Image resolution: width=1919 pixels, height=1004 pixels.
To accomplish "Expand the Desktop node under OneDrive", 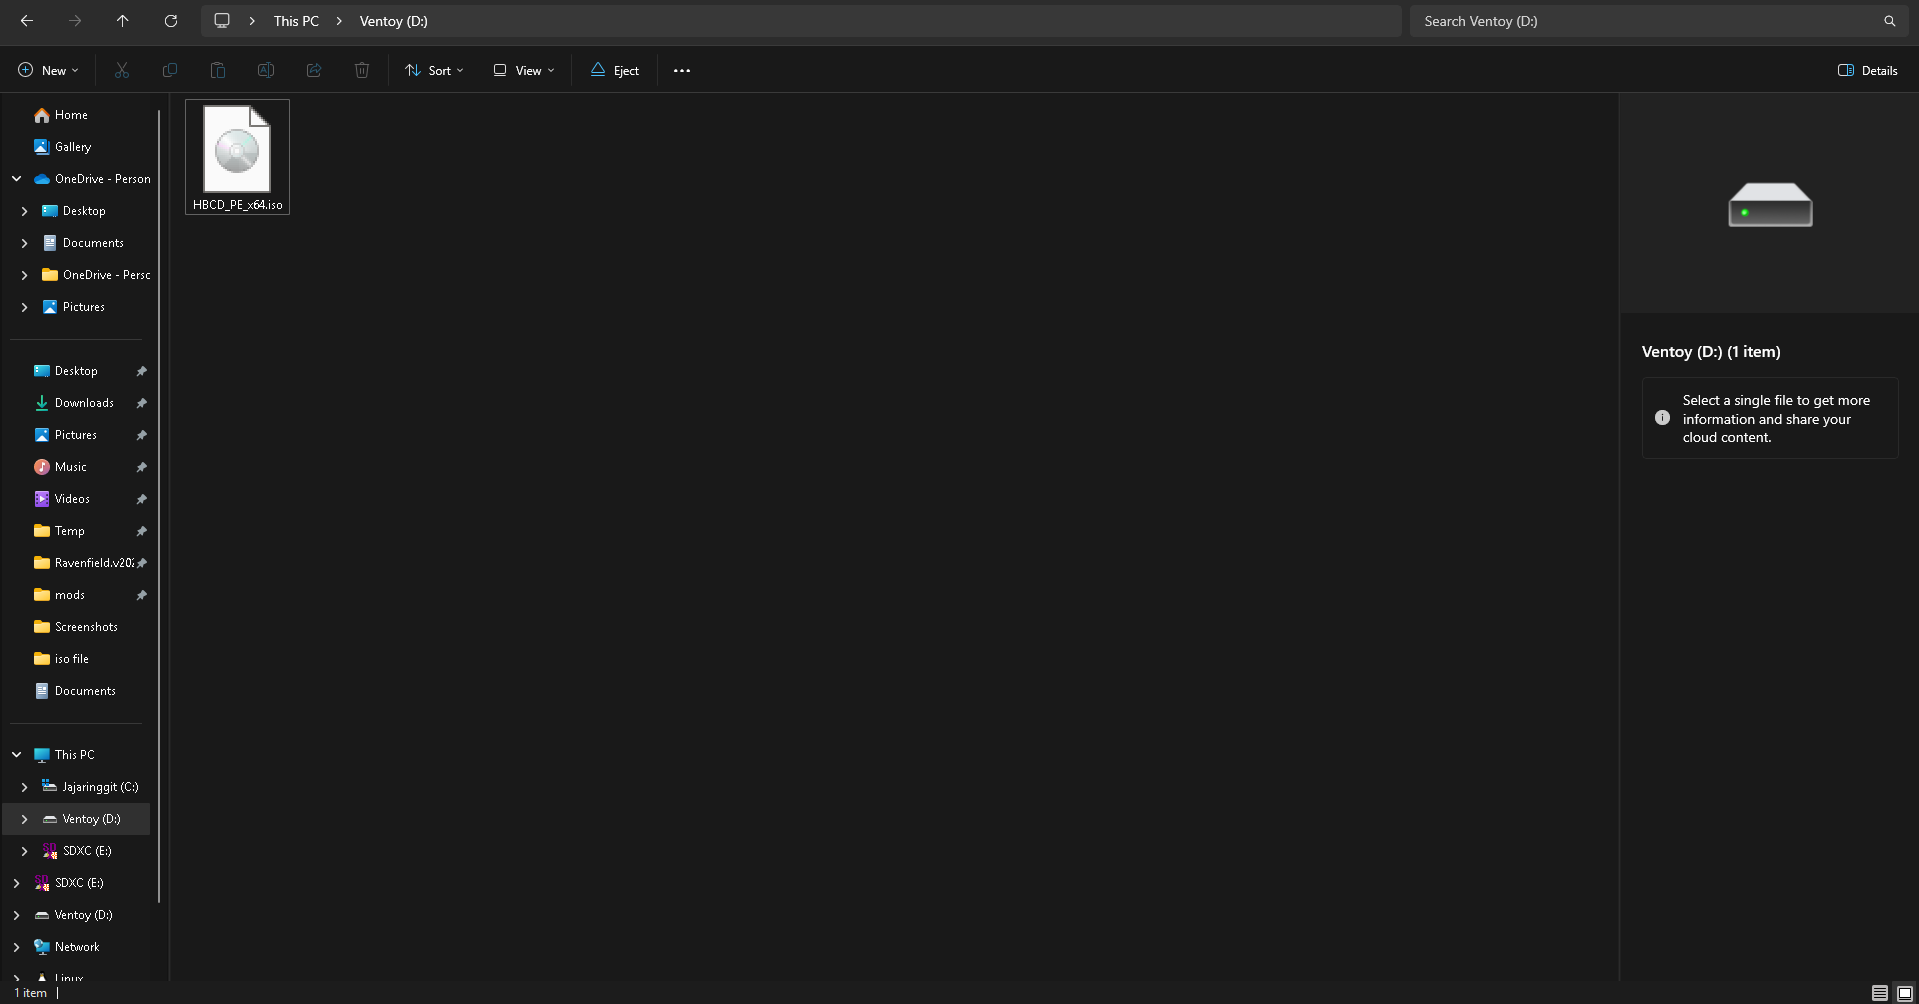I will [x=25, y=211].
